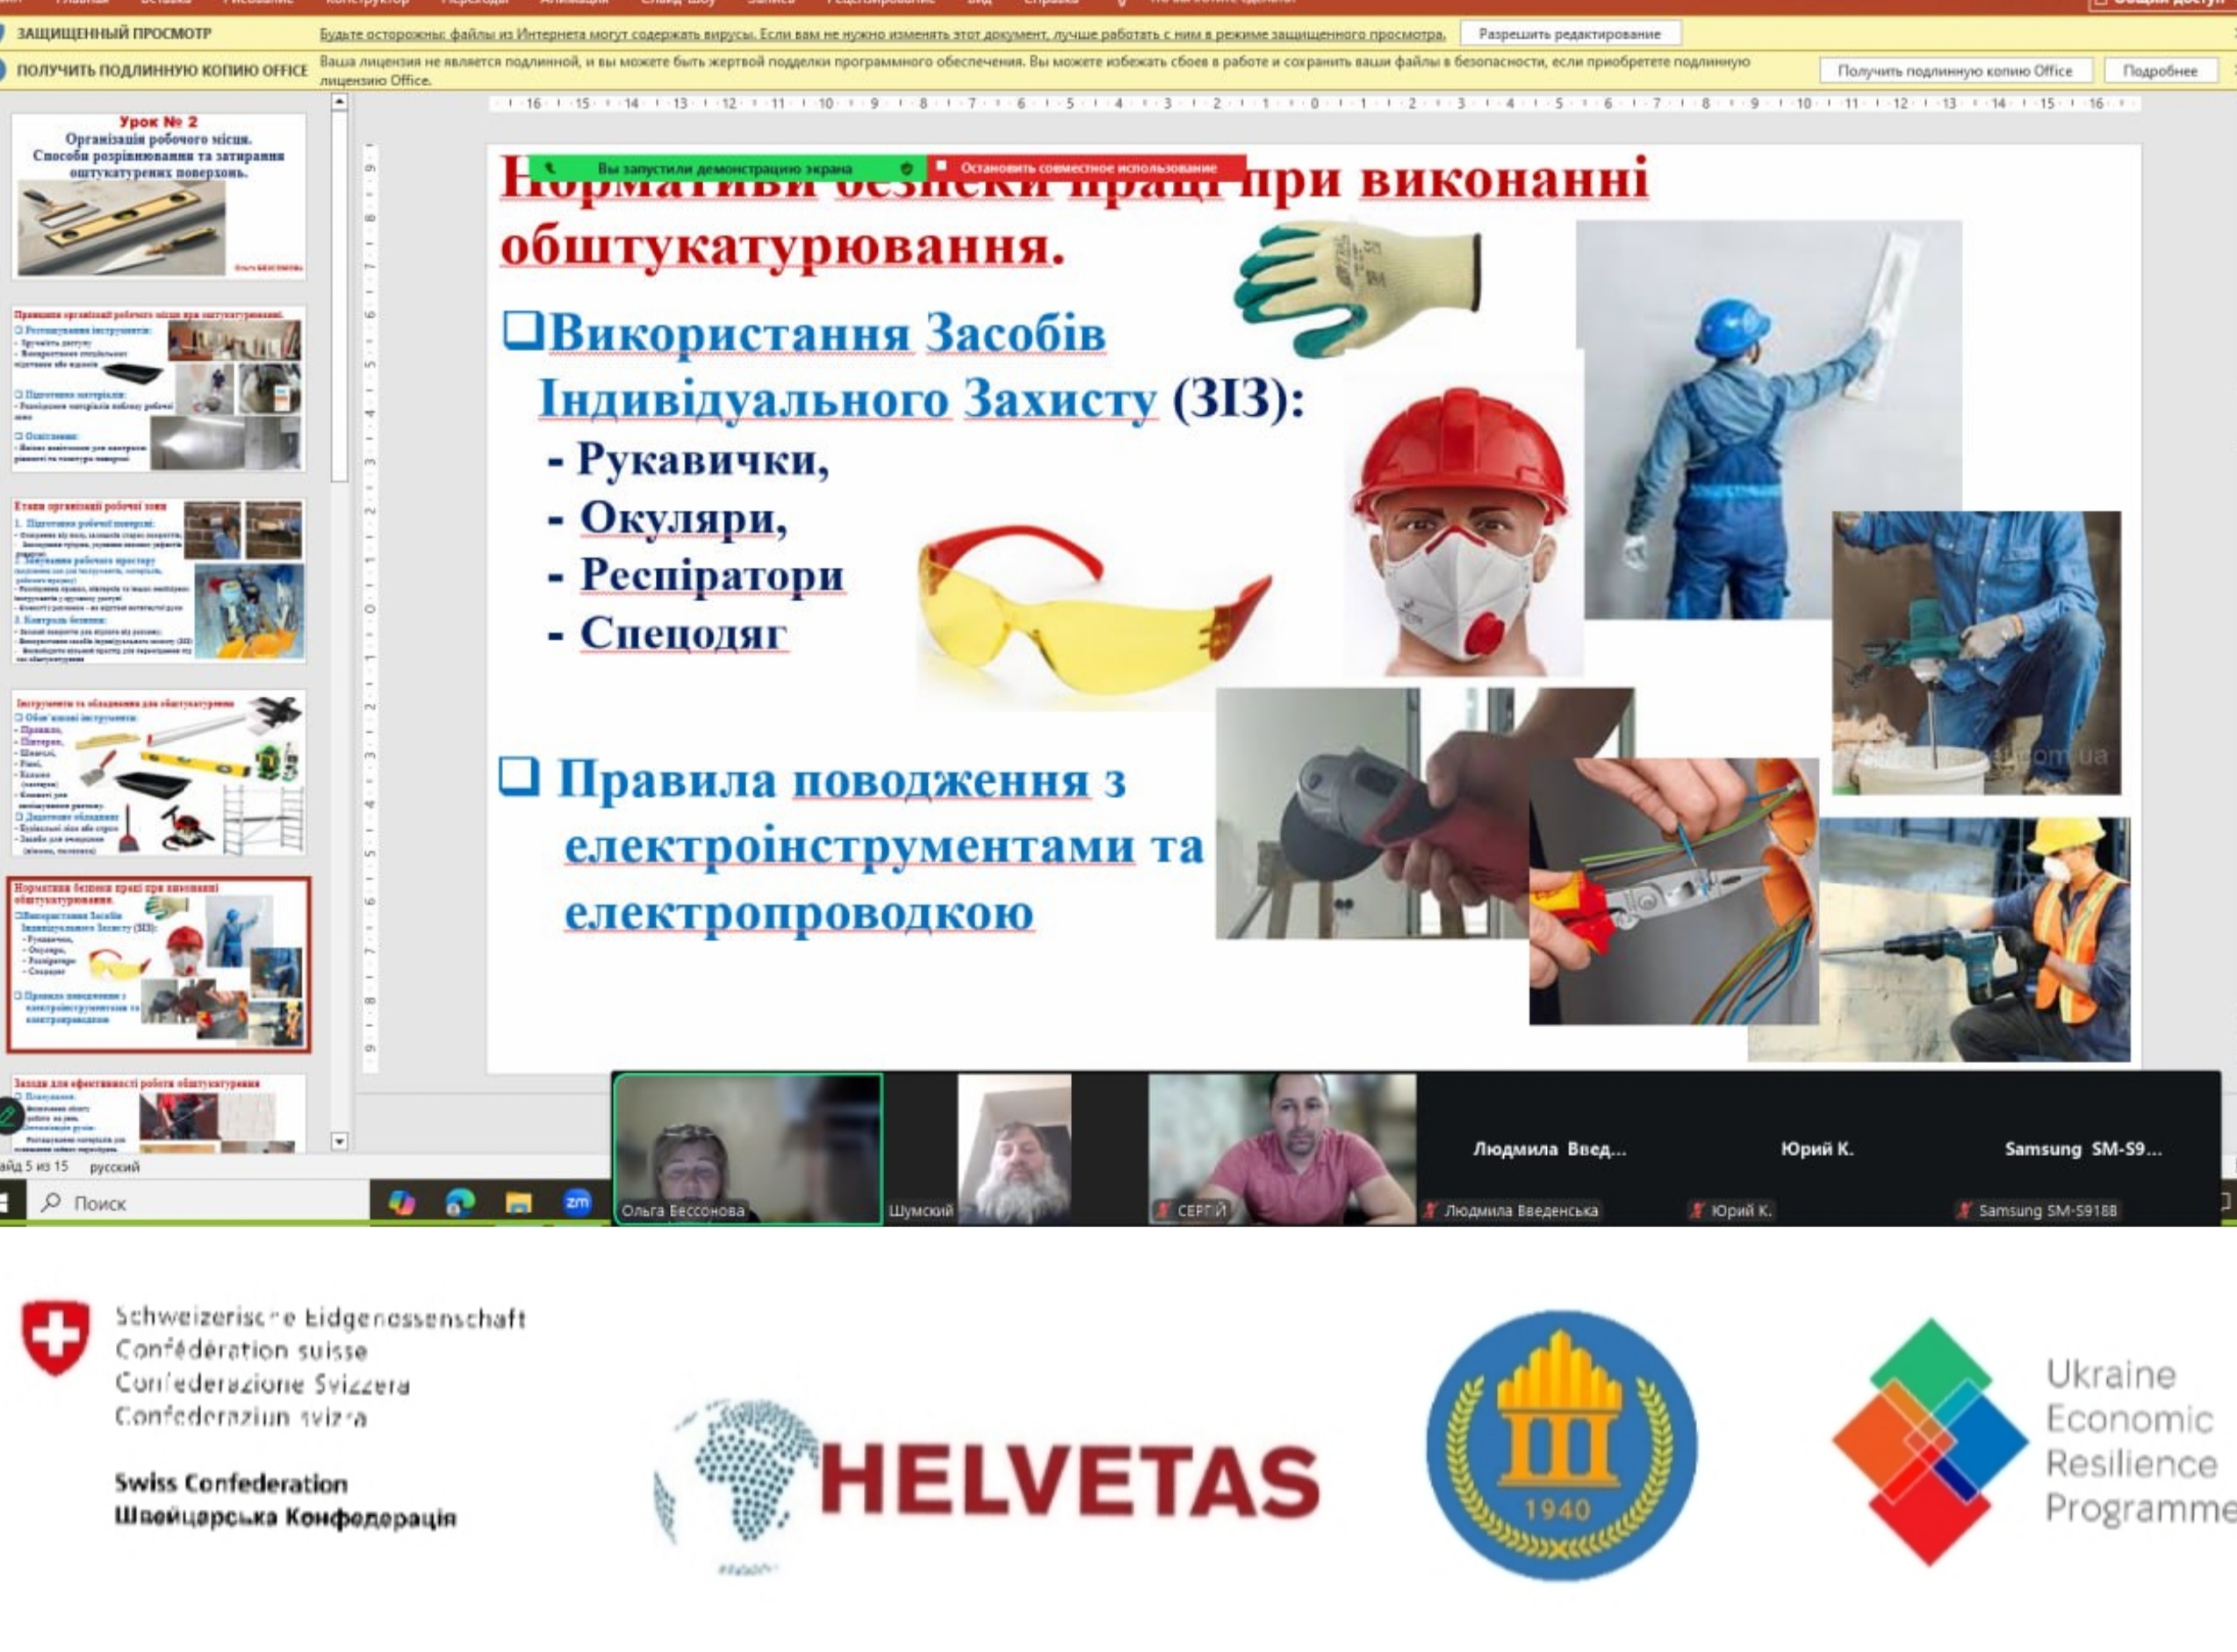Open File Explorer taskbar icon

click(518, 1203)
